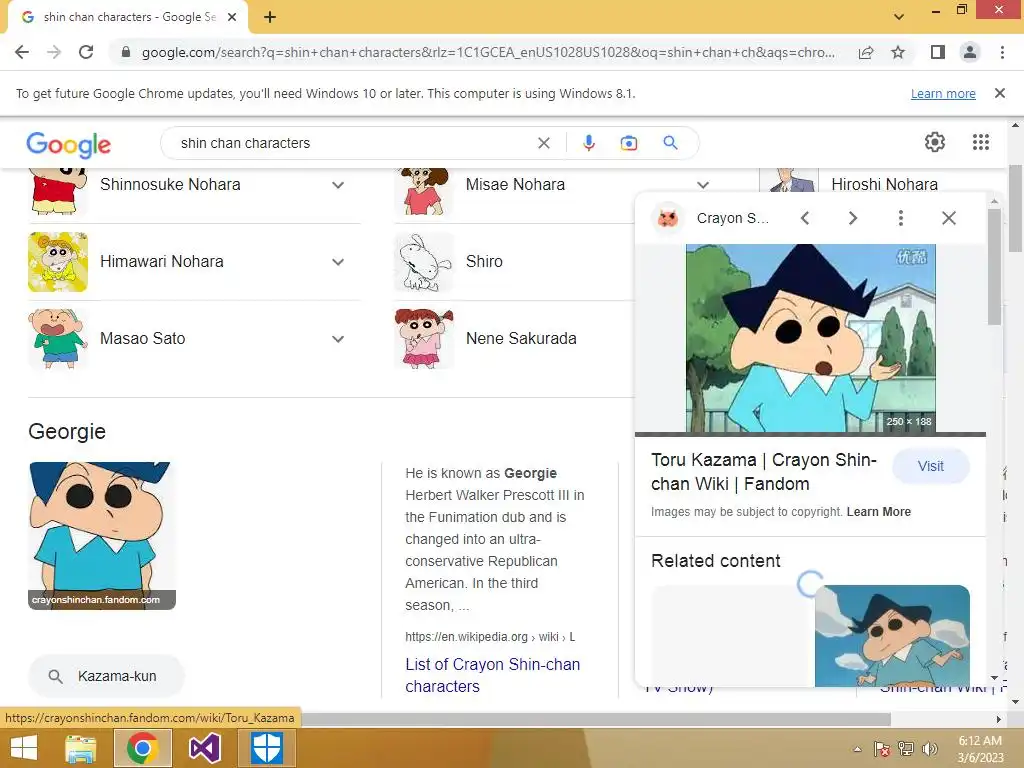Select Nene Sakurada character entry
The width and height of the screenshot is (1024, 768).
[521, 338]
